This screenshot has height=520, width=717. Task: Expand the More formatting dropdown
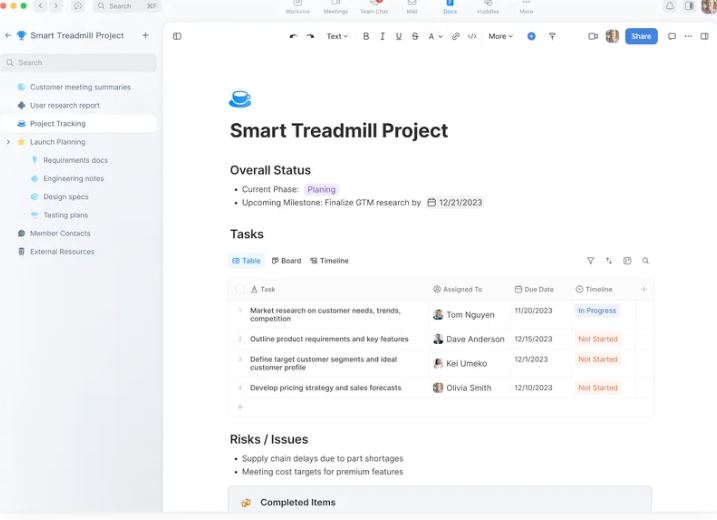(x=500, y=36)
